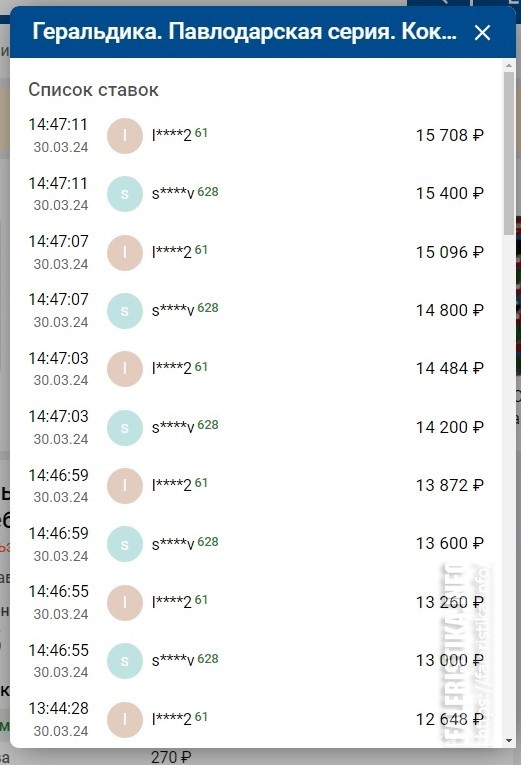The image size is (521, 765).
Task: Click the bid list scrollbar thumb
Action: tap(509, 153)
